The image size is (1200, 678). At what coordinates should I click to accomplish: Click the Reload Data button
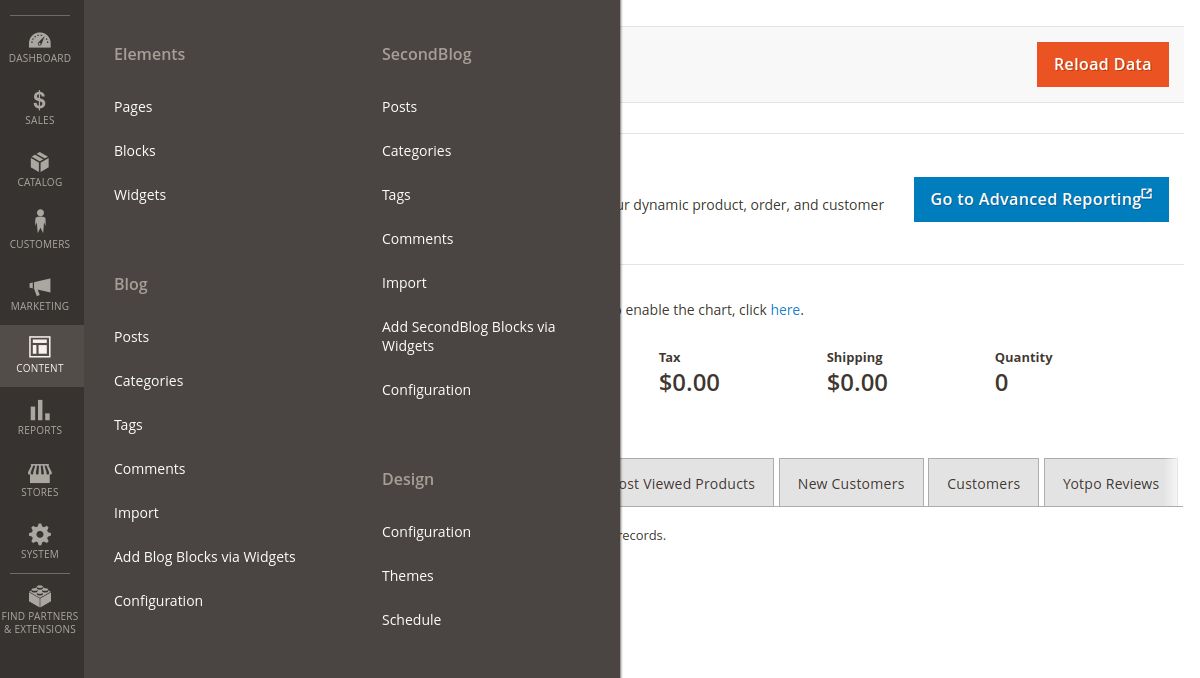(1102, 64)
